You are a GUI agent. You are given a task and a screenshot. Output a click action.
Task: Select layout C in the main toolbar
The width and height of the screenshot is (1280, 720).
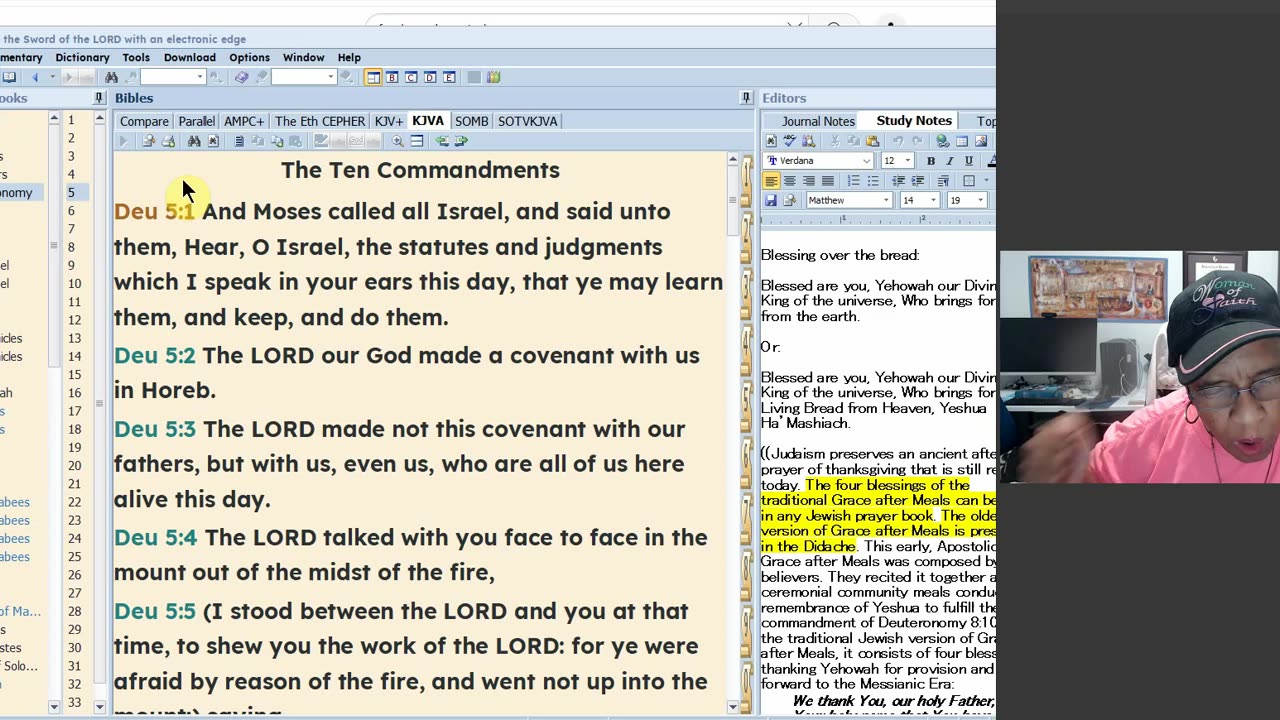point(411,77)
